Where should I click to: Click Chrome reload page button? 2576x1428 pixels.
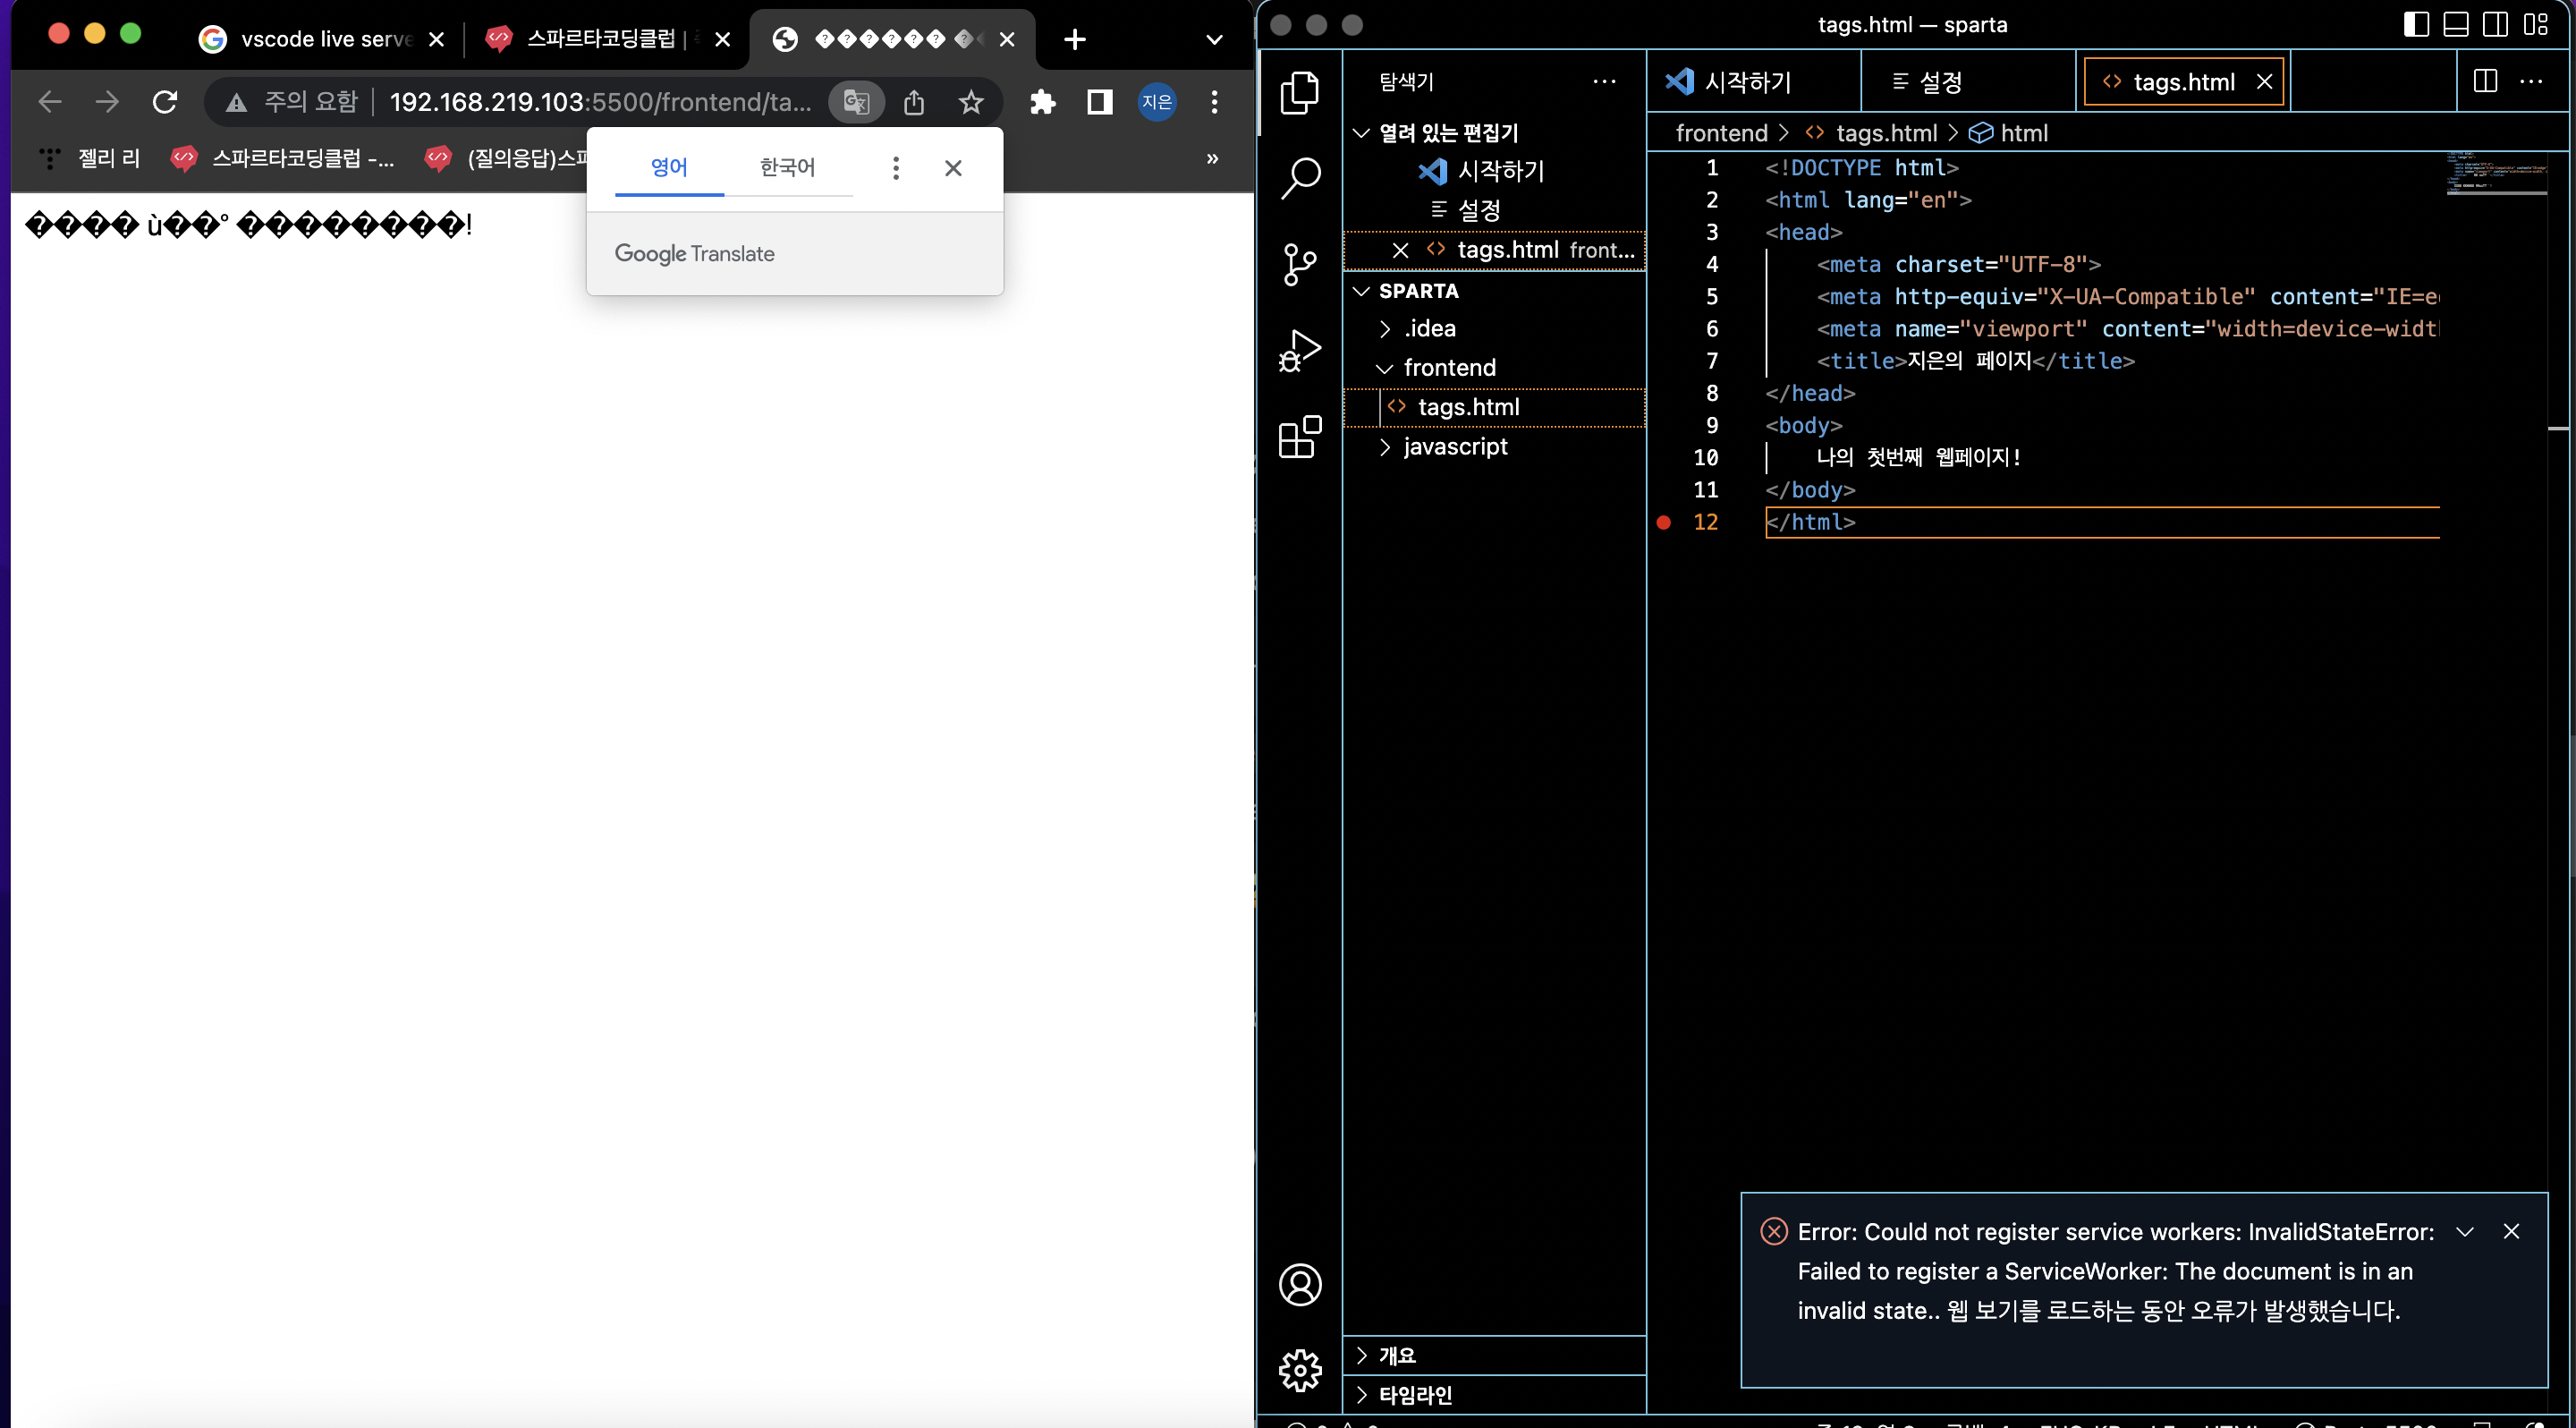point(165,101)
